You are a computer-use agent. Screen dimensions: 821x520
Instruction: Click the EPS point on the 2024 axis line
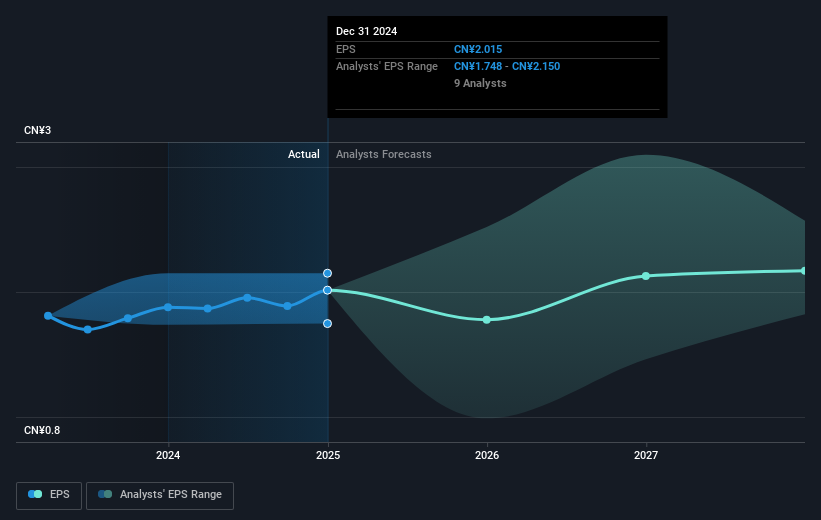168,307
